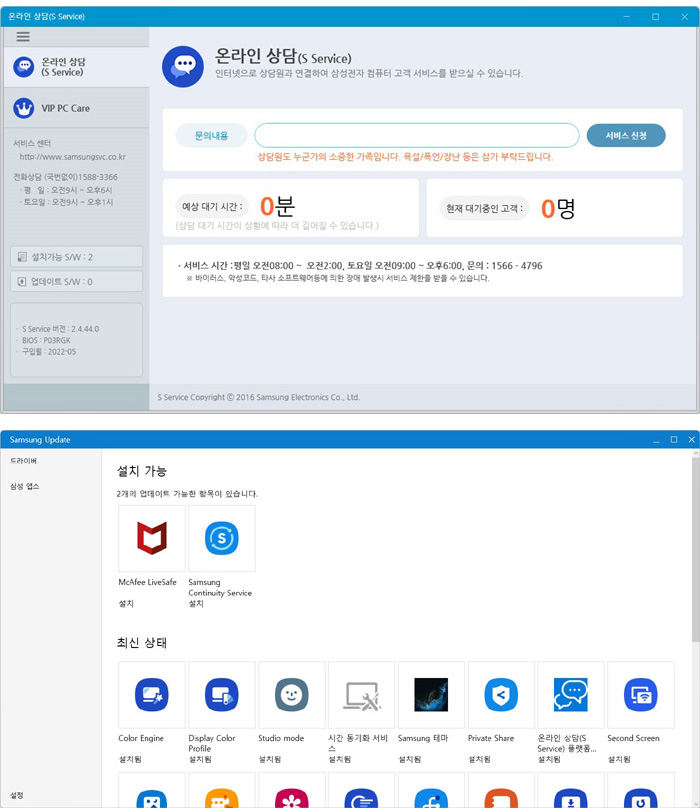Click 구입월 : 2022-05 text
Viewport: 700px width, 812px height.
point(49,352)
